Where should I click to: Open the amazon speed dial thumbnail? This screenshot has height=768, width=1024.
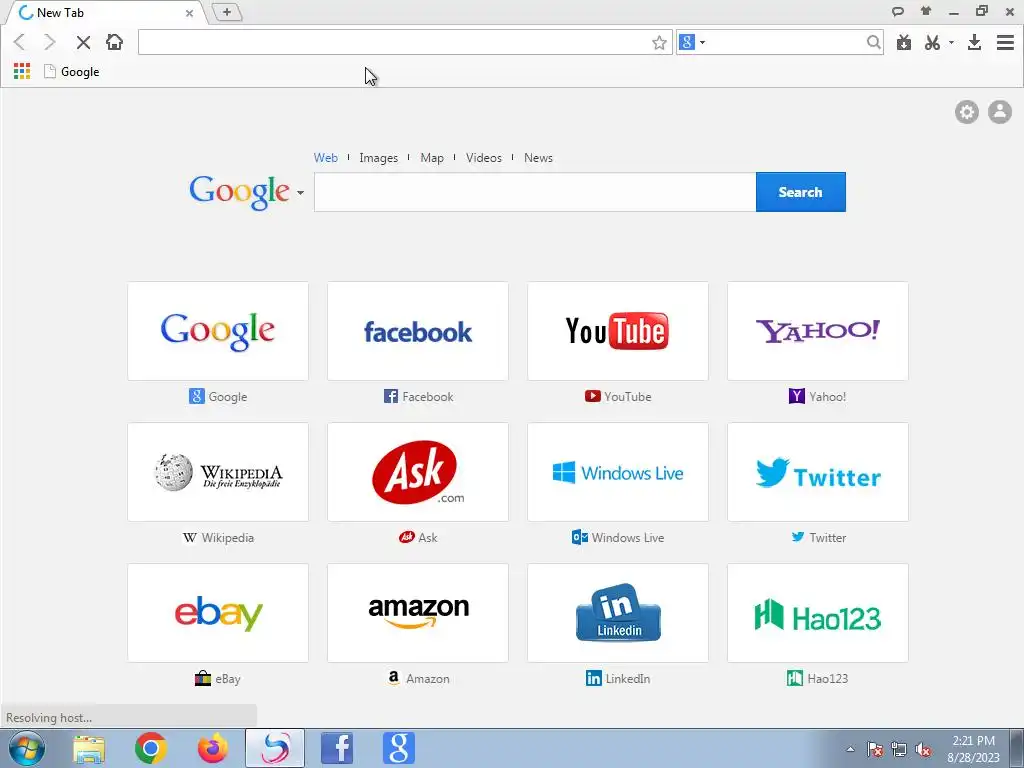[418, 613]
